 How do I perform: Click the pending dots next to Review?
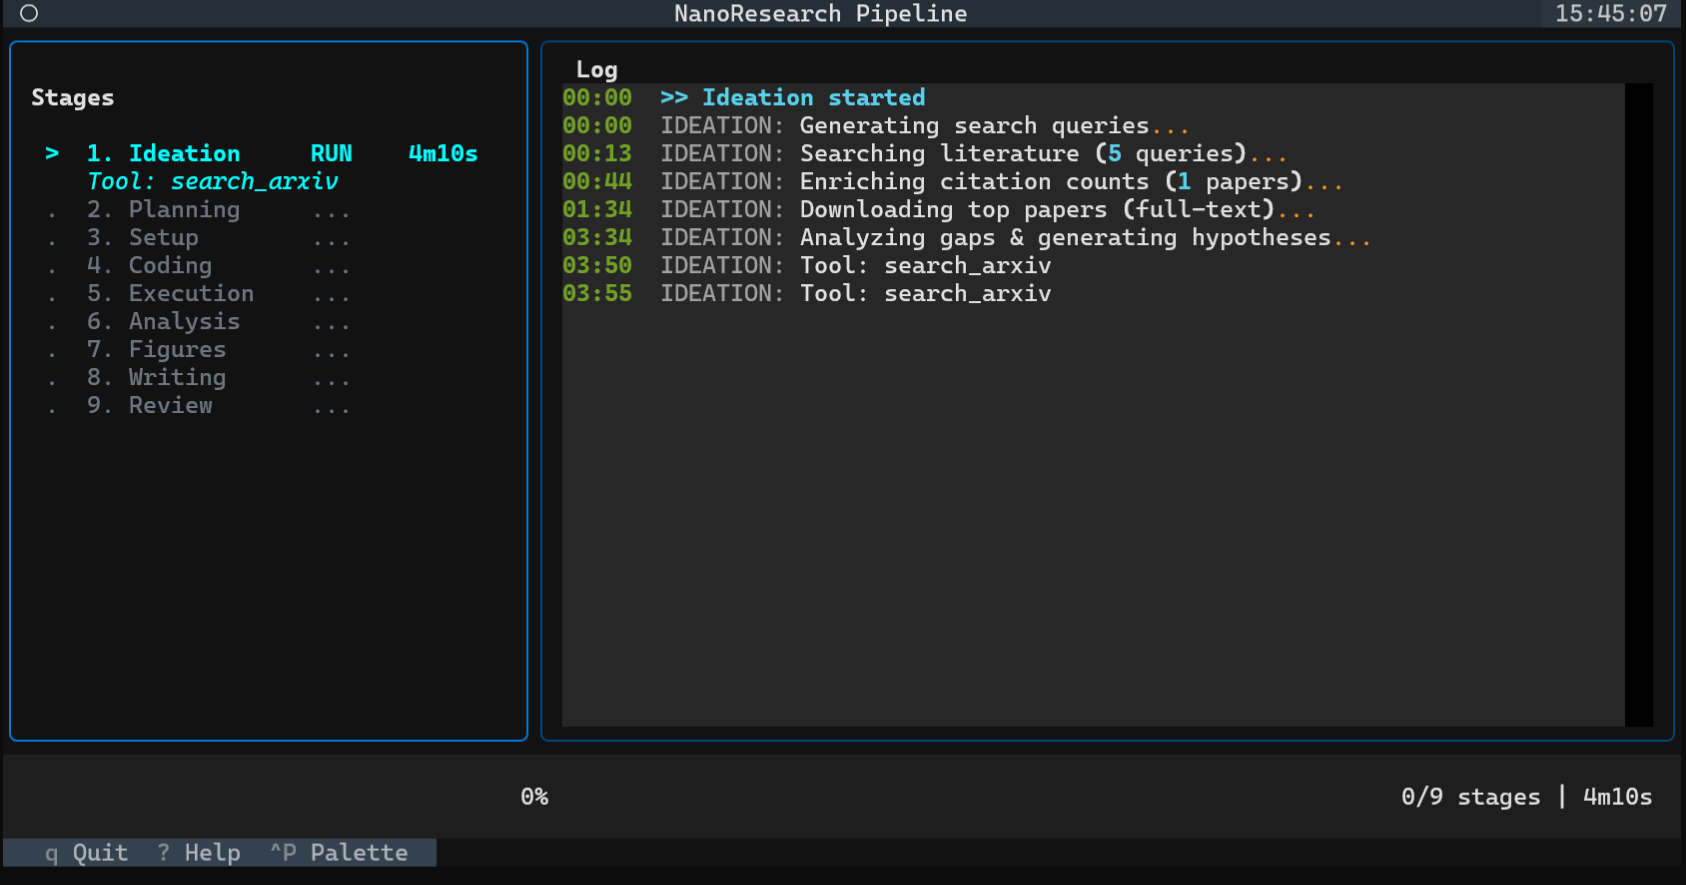click(x=331, y=409)
